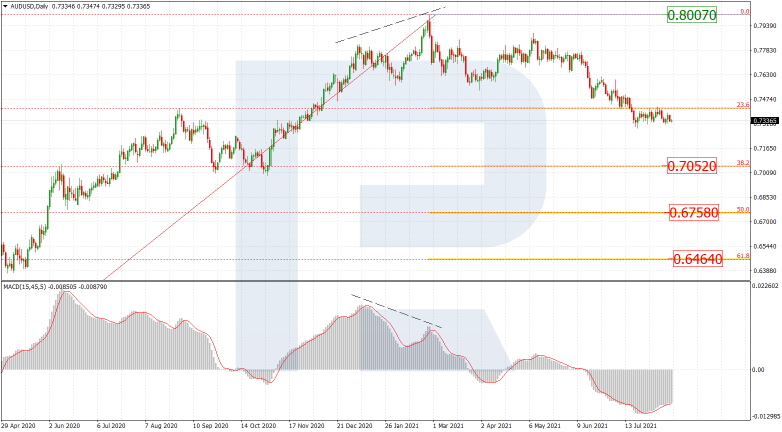
Task: Click the 2 Apr 2021 date label
Action: (x=496, y=427)
